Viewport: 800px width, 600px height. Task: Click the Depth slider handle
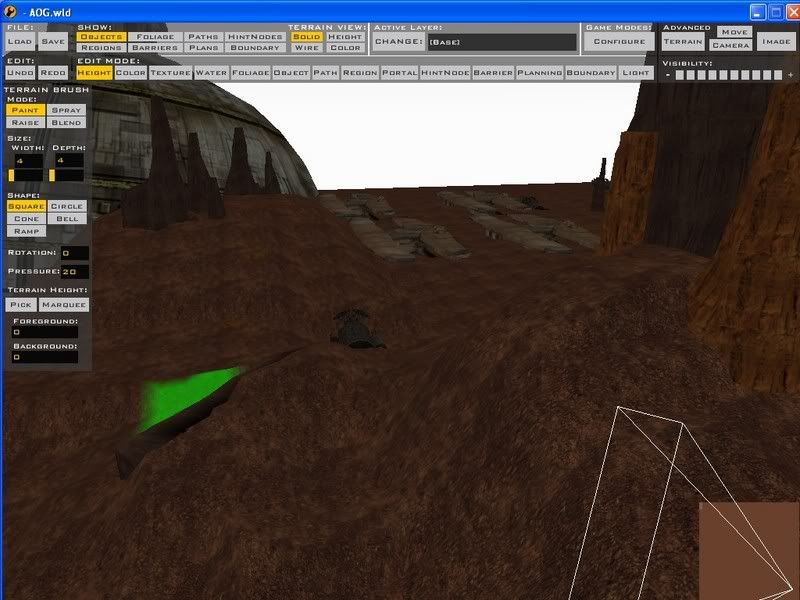(52, 175)
